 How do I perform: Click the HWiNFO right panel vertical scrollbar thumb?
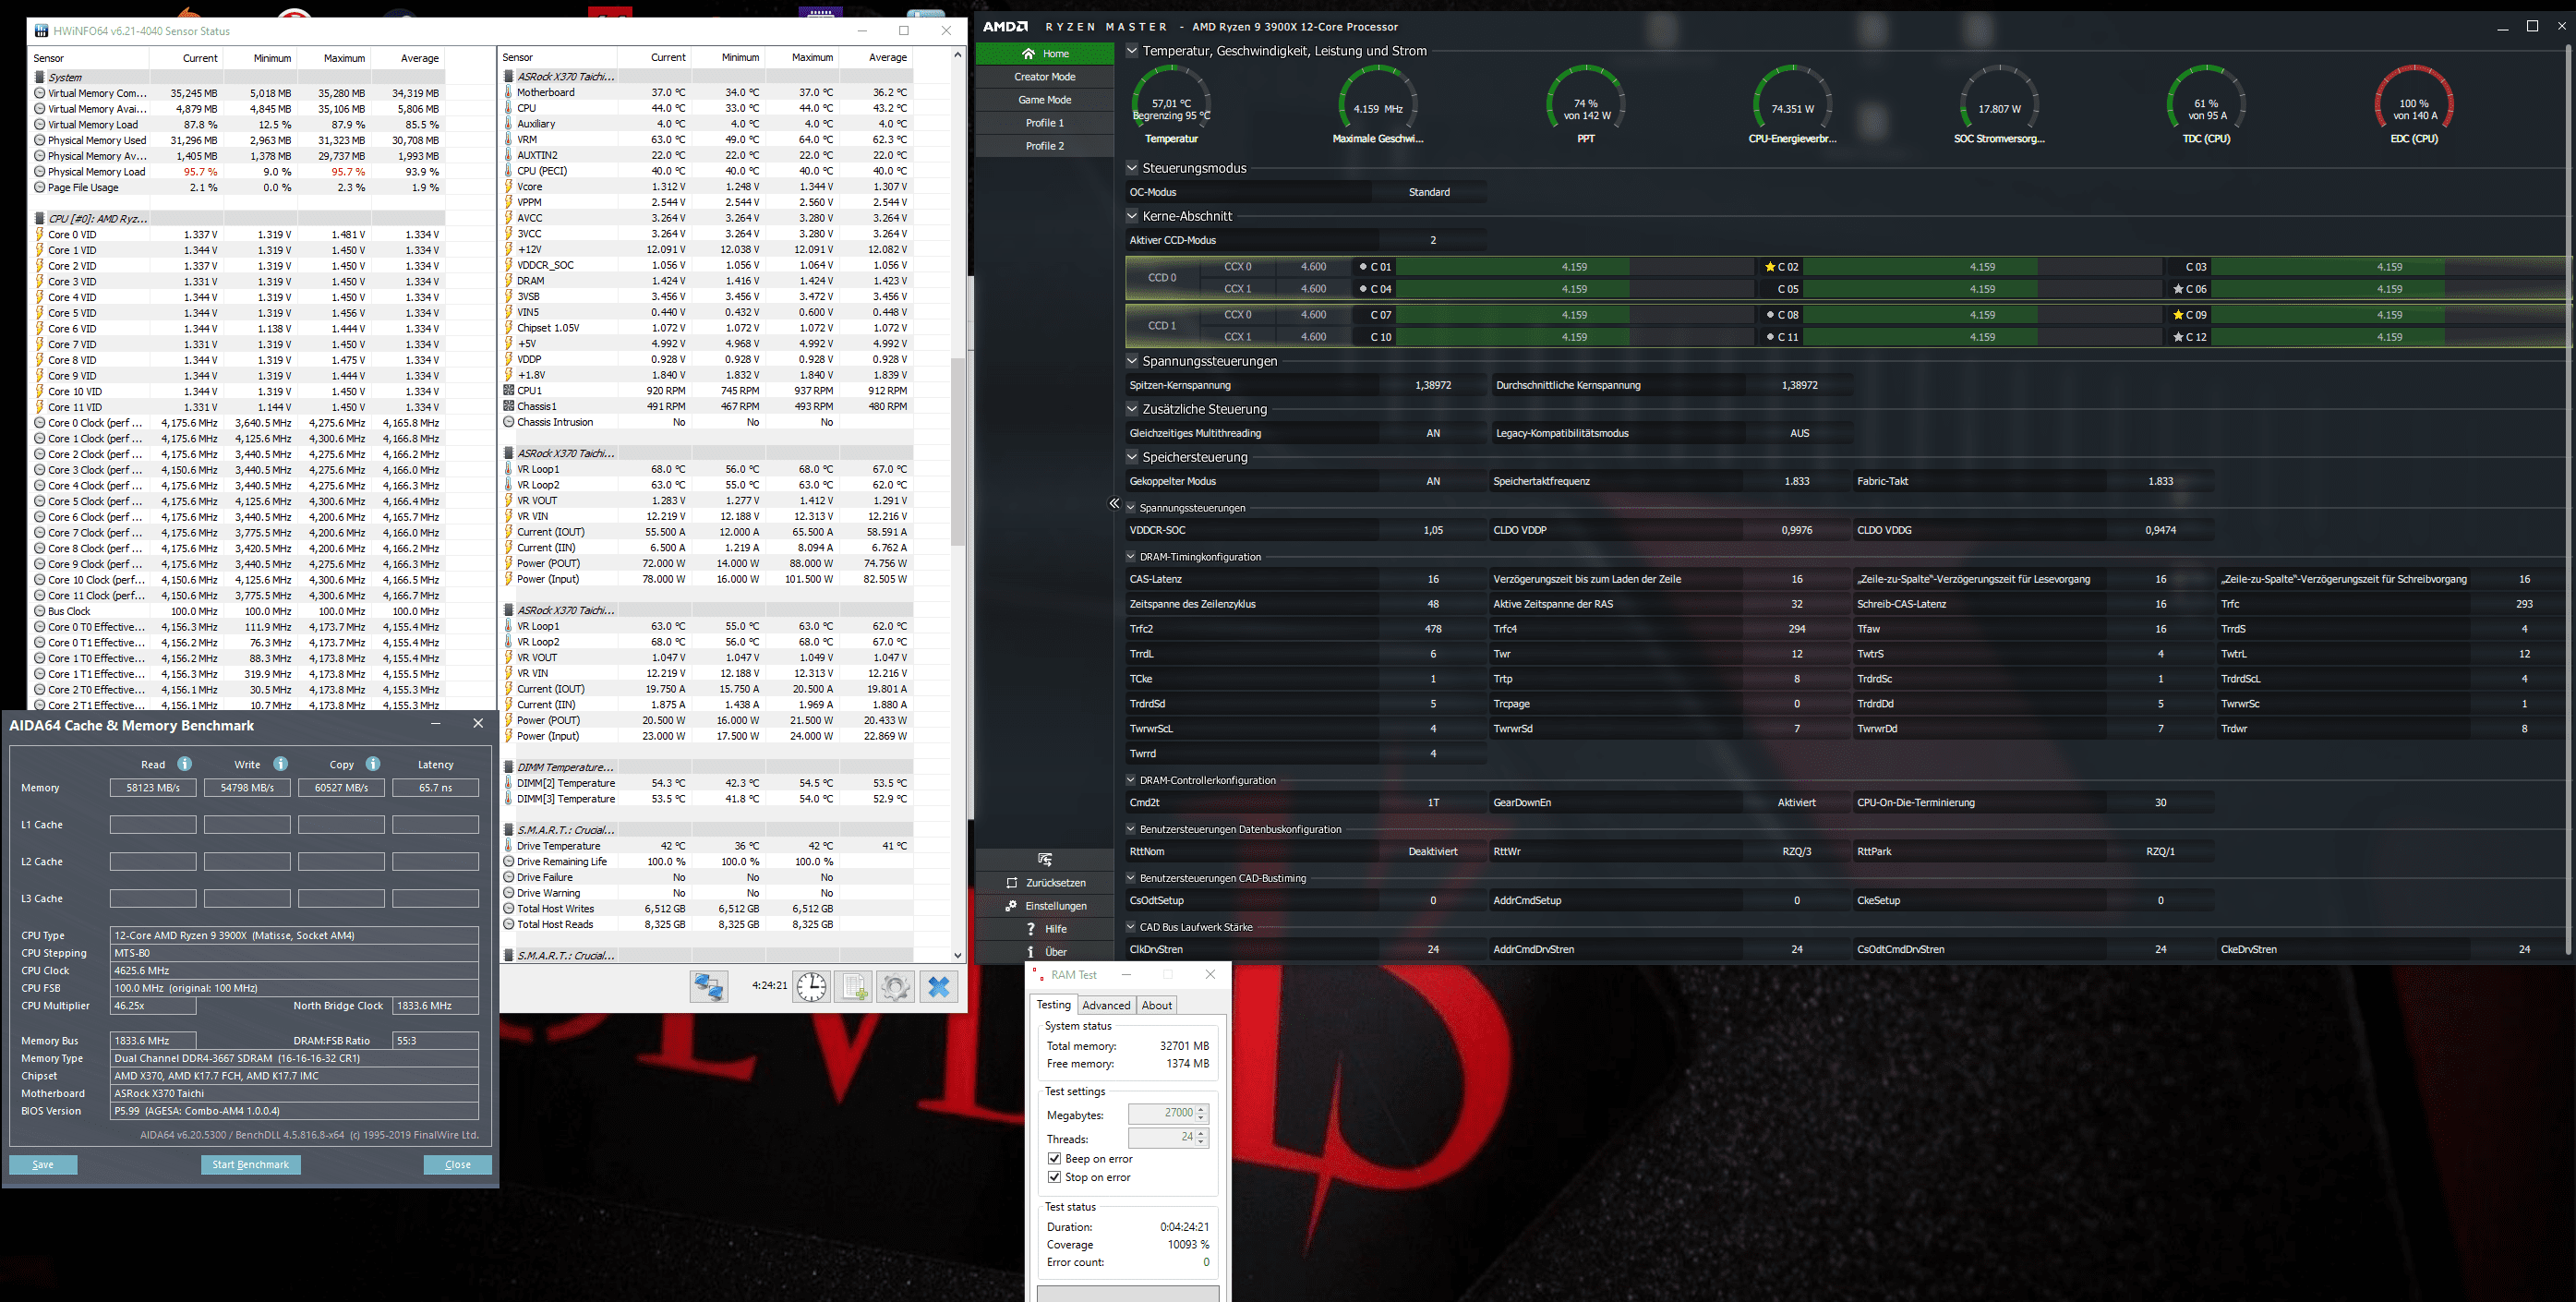click(x=957, y=450)
